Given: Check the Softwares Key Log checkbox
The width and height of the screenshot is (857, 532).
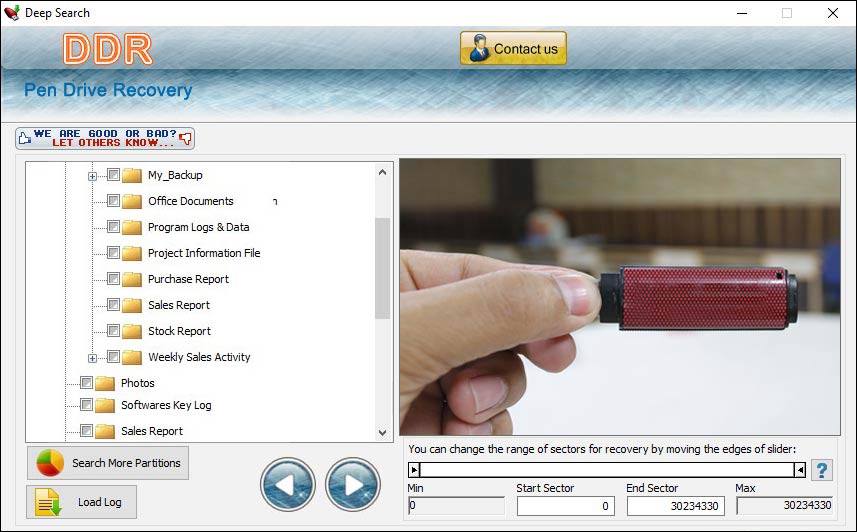Looking at the screenshot, I should pos(86,404).
